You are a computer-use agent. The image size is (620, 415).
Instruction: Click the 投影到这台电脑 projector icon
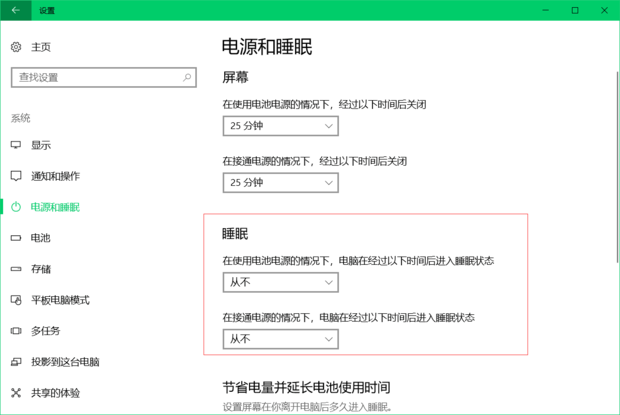click(x=16, y=362)
